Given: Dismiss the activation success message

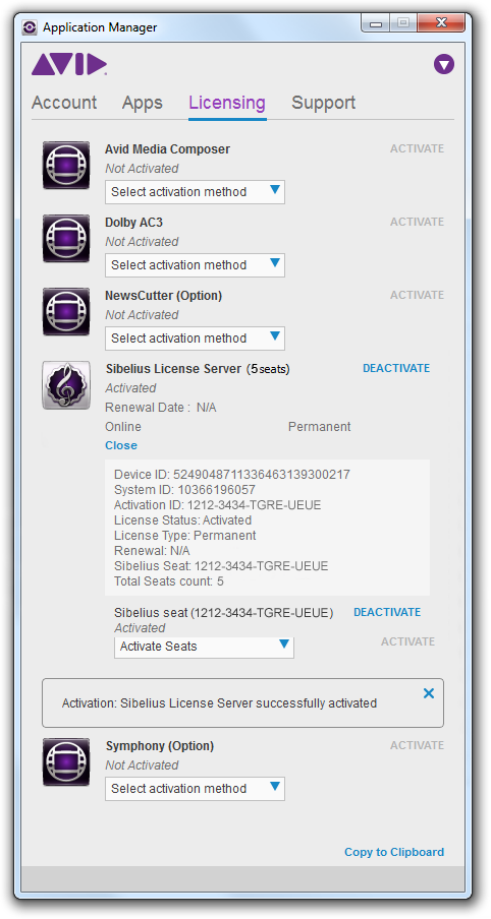Looking at the screenshot, I should (x=429, y=693).
